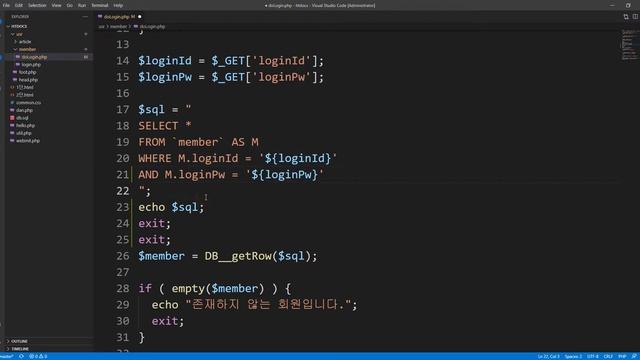This screenshot has width=640, height=360.
Task: Synchronize changes via status bar sync icon
Action: click(21, 356)
